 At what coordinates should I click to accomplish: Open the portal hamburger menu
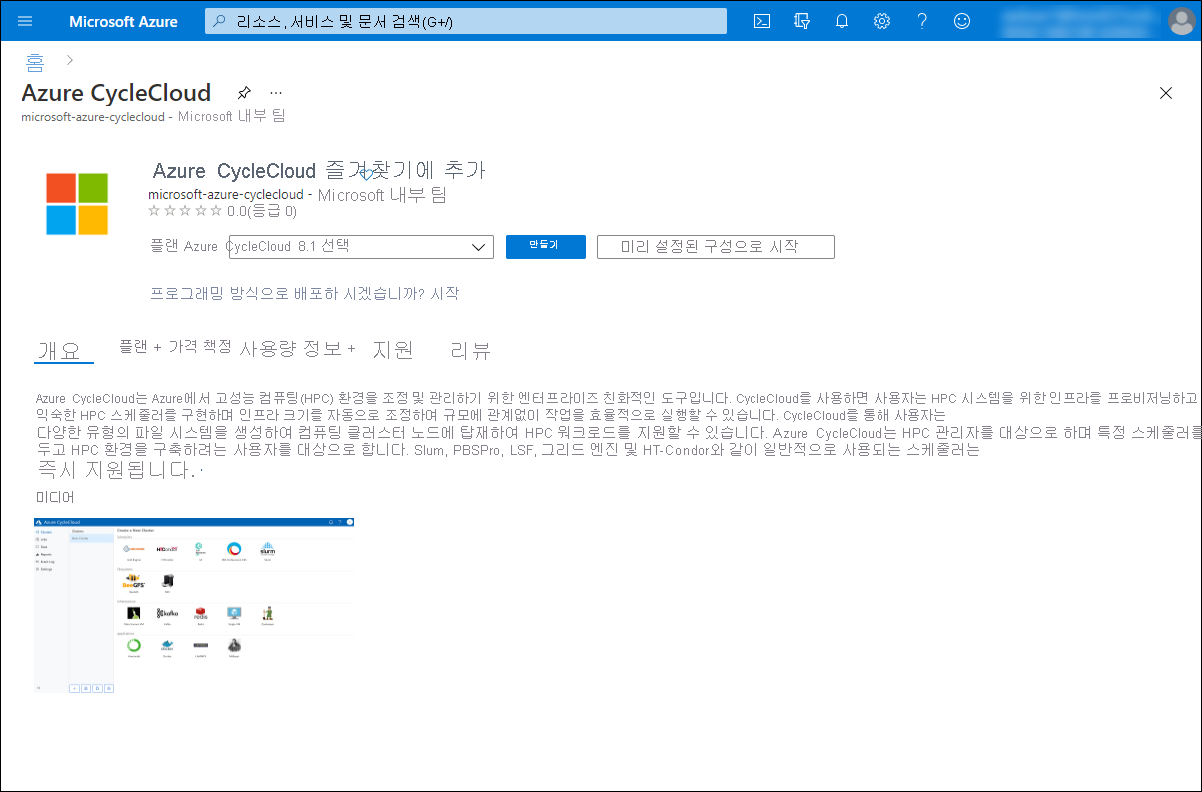(25, 21)
